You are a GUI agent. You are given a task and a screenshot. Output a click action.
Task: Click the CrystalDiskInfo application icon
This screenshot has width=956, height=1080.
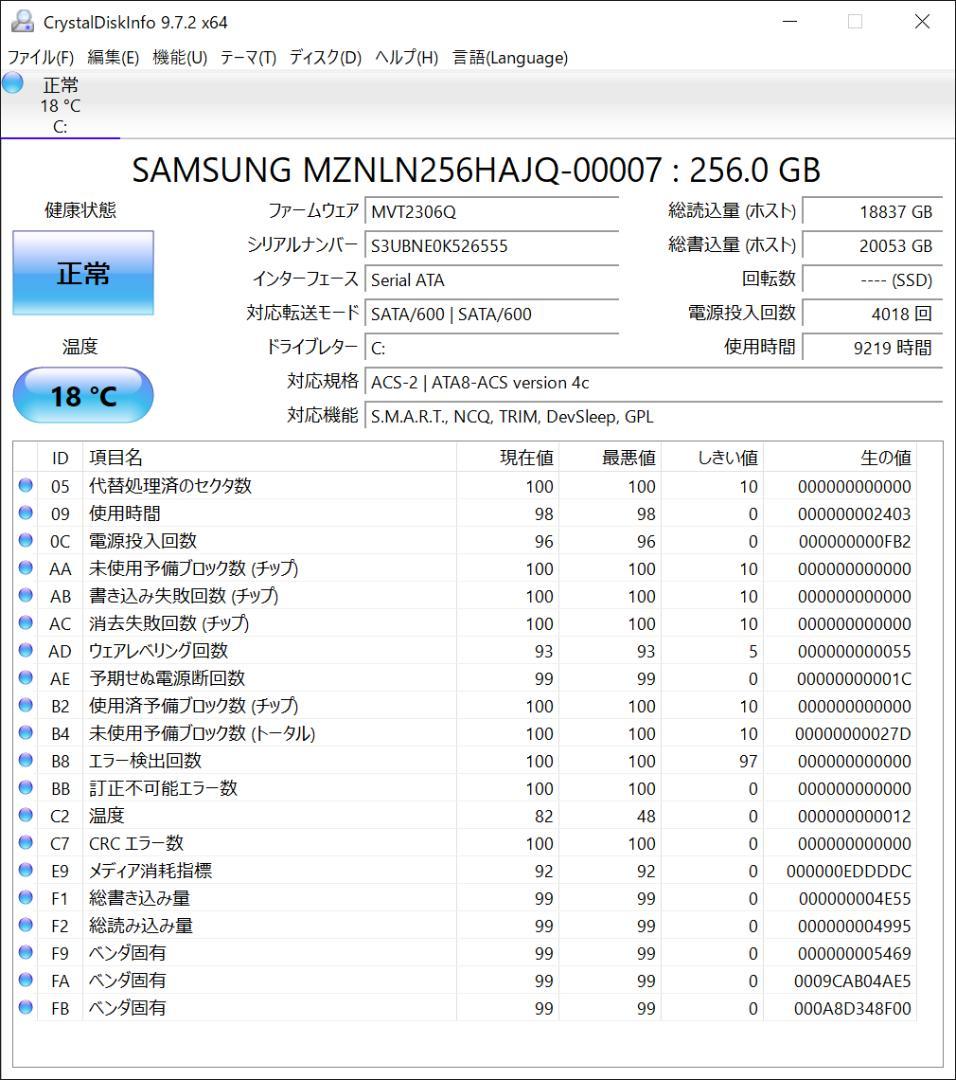click(22, 20)
